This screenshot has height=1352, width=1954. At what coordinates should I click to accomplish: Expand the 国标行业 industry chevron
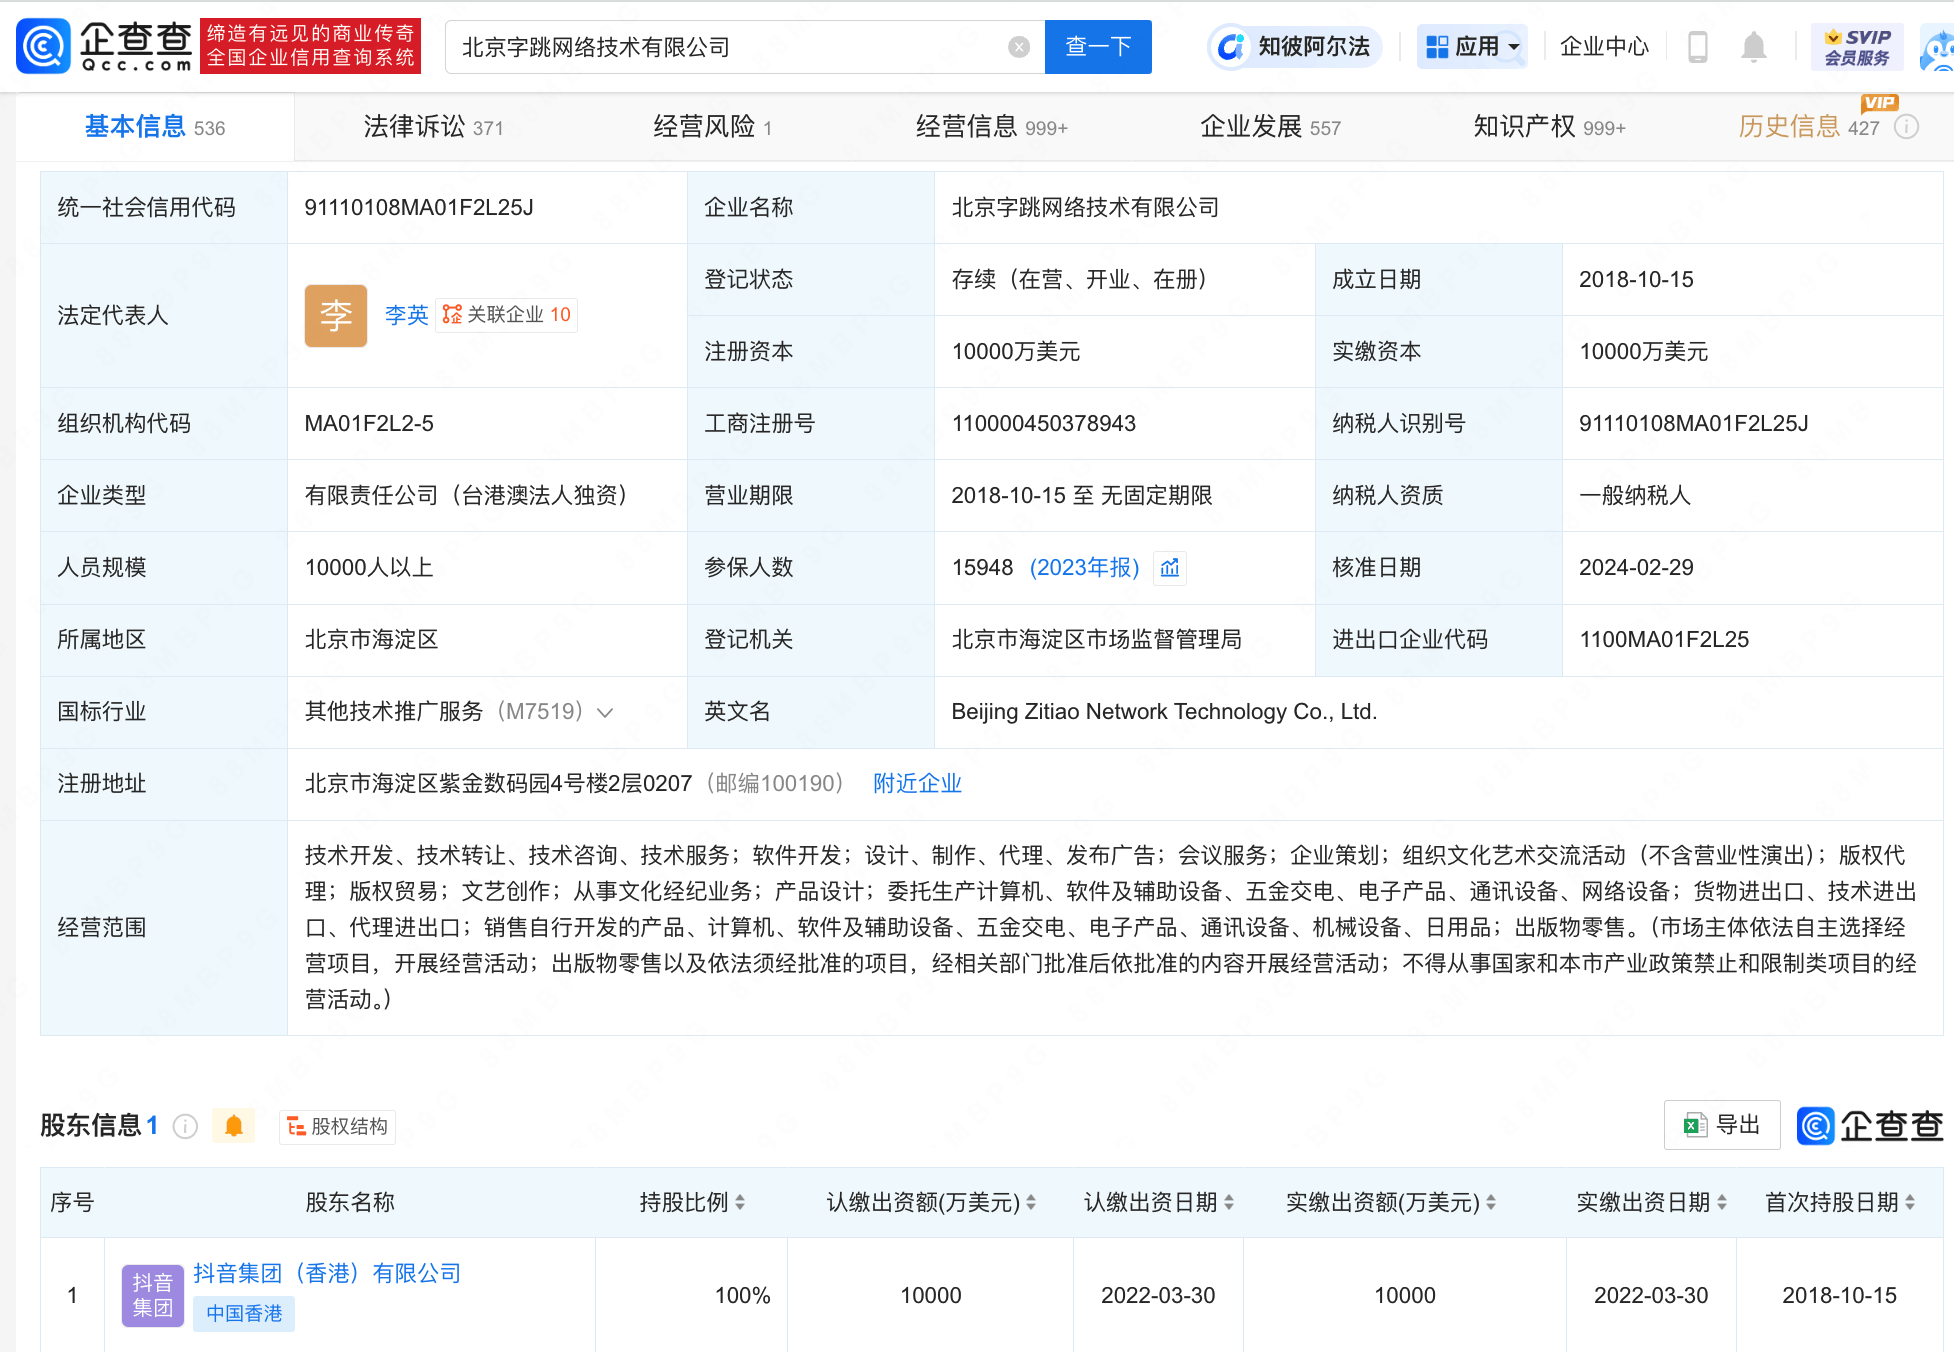pyautogui.click(x=605, y=712)
